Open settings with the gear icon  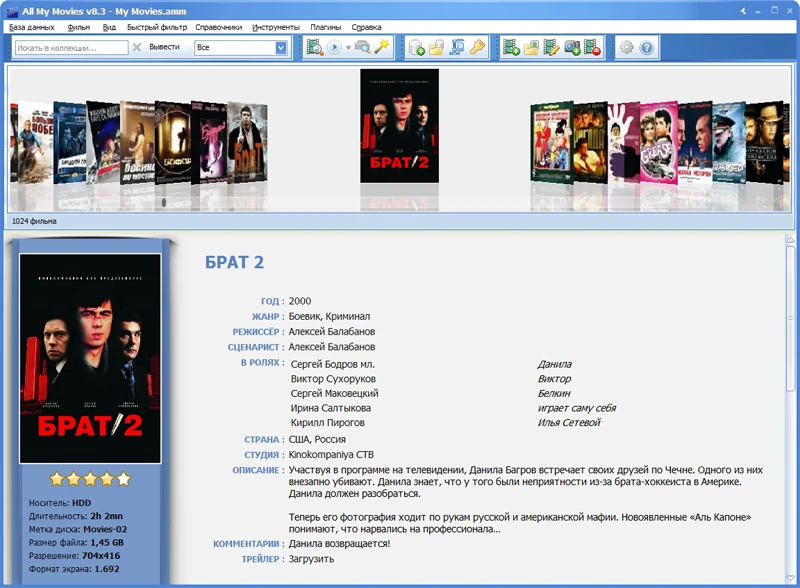[x=627, y=47]
